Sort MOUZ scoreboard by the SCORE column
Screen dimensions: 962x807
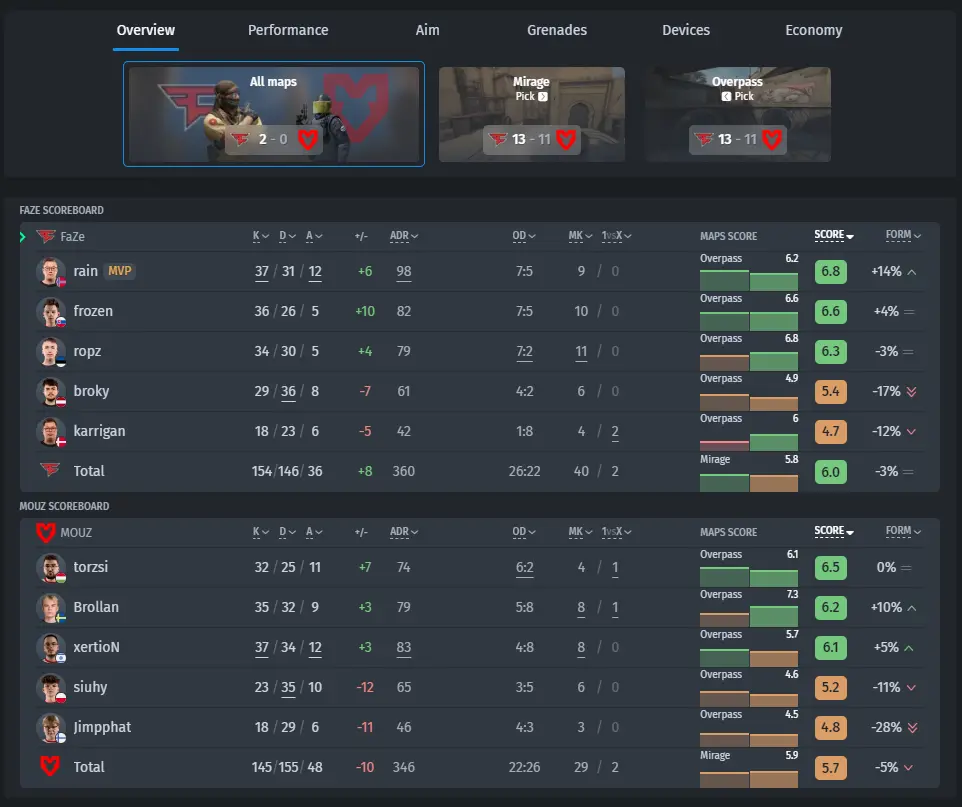tap(834, 530)
